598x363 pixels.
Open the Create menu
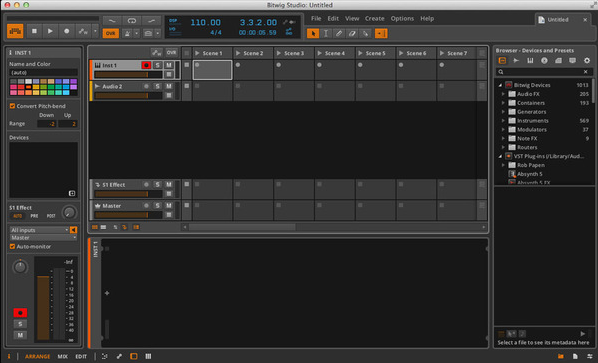[375, 18]
